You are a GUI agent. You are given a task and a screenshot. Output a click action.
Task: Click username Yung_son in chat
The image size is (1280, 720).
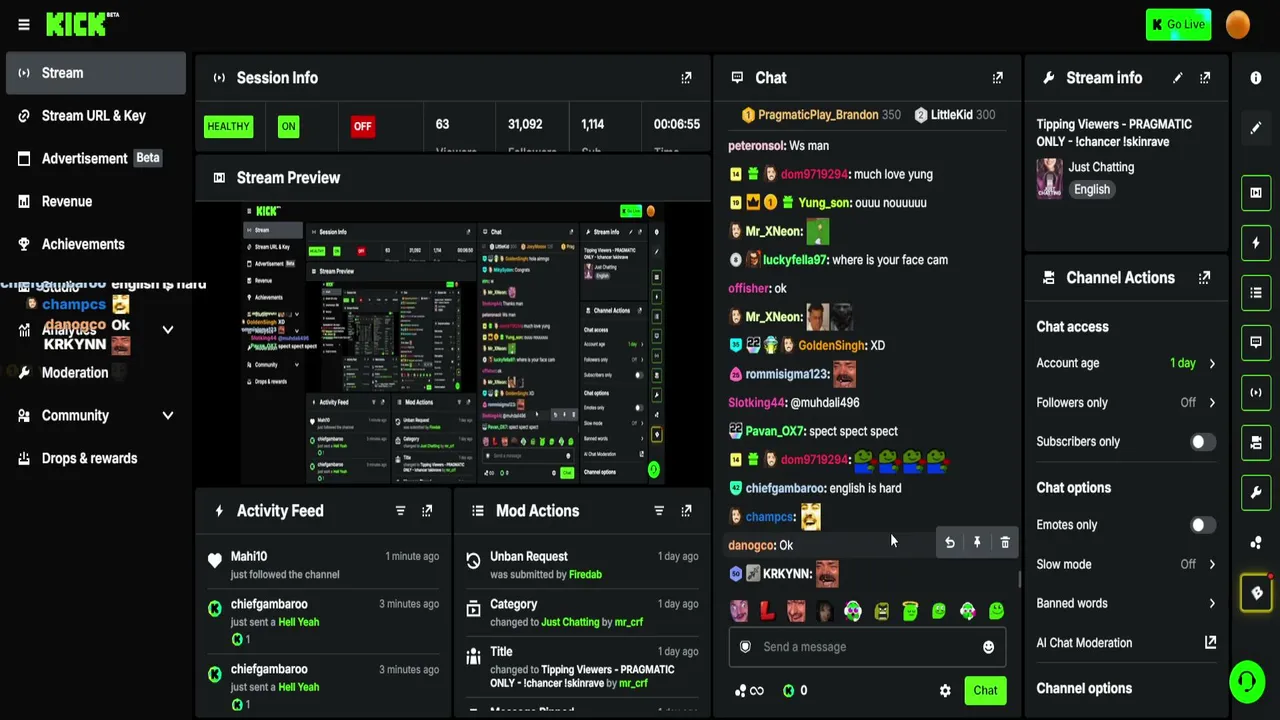[825, 203]
